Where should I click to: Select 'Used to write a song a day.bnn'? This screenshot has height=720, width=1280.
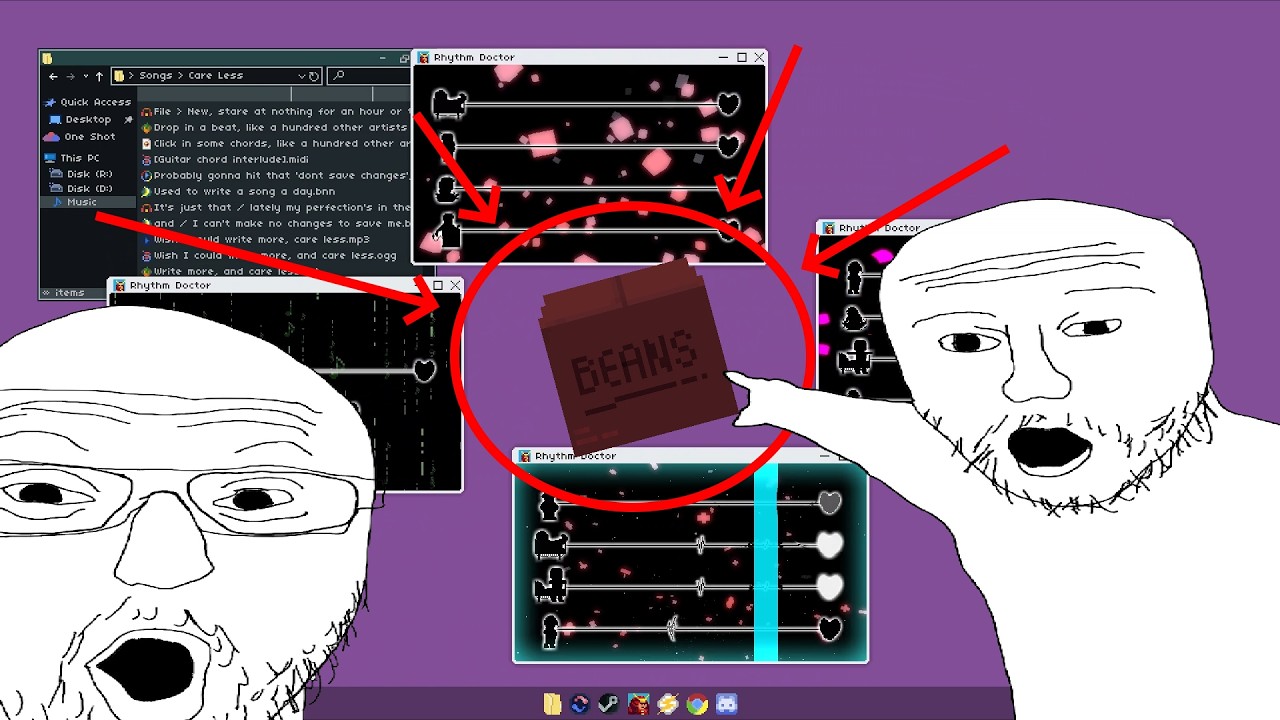point(239,192)
